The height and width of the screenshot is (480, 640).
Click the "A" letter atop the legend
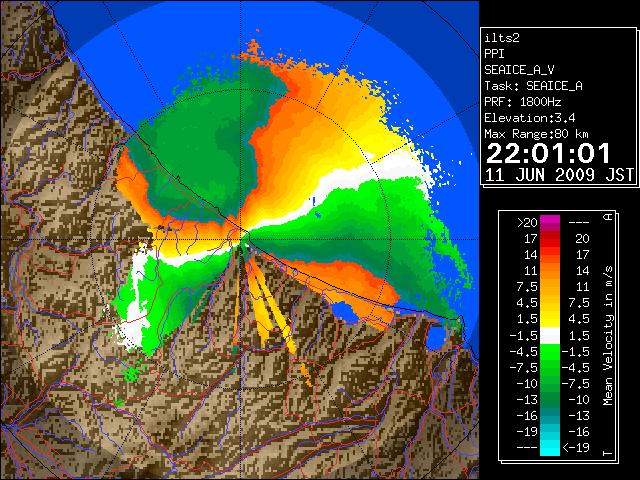(x=608, y=216)
